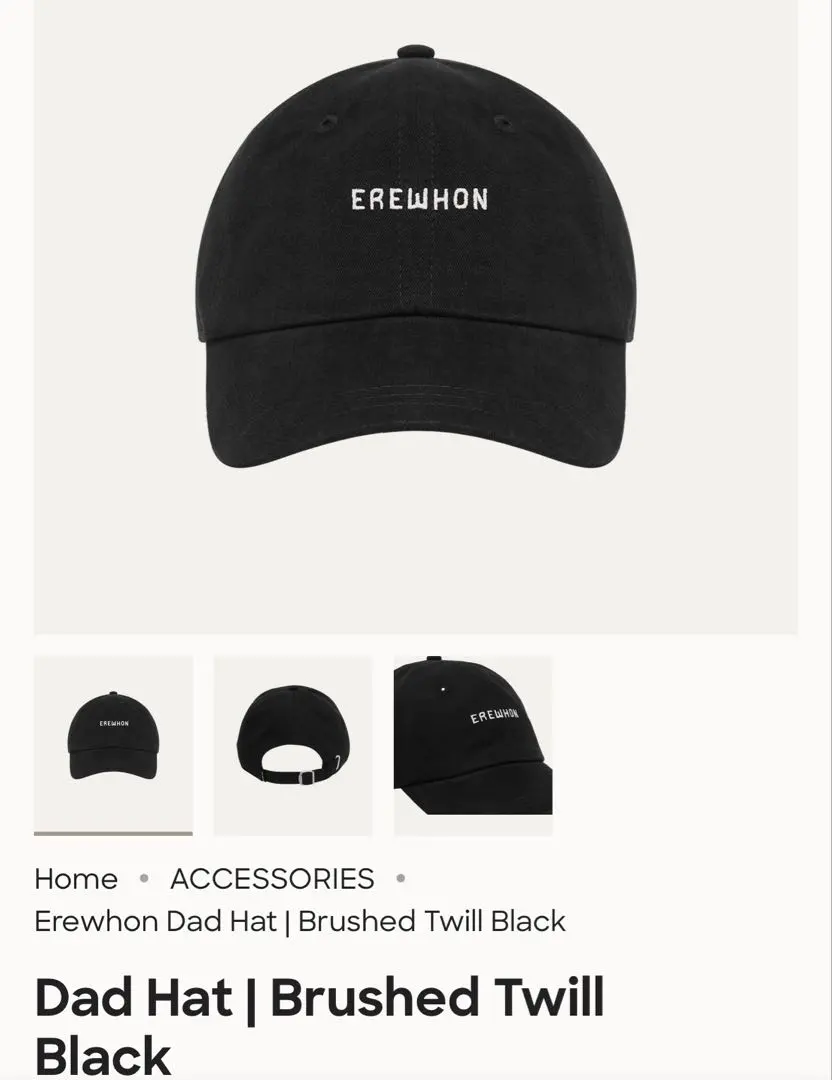This screenshot has height=1080, width=832.
Task: Click the separator dot after Home
Action: [144, 879]
